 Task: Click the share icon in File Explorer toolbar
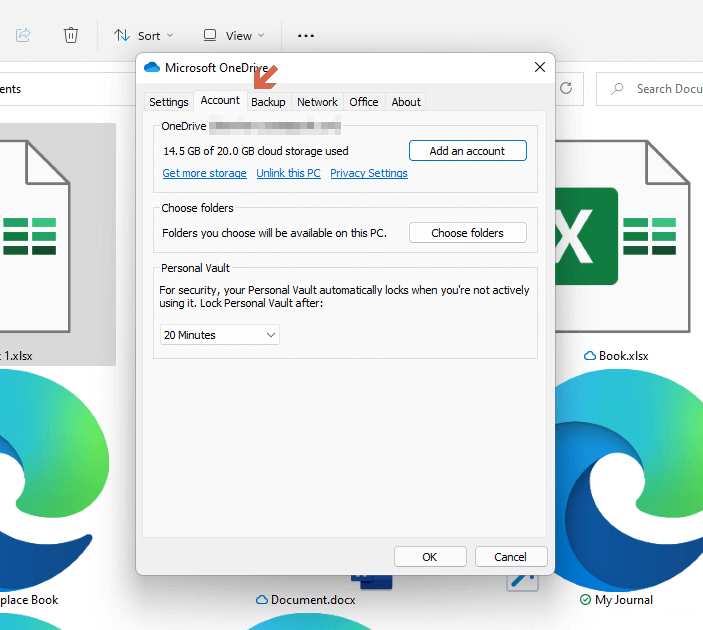[23, 35]
